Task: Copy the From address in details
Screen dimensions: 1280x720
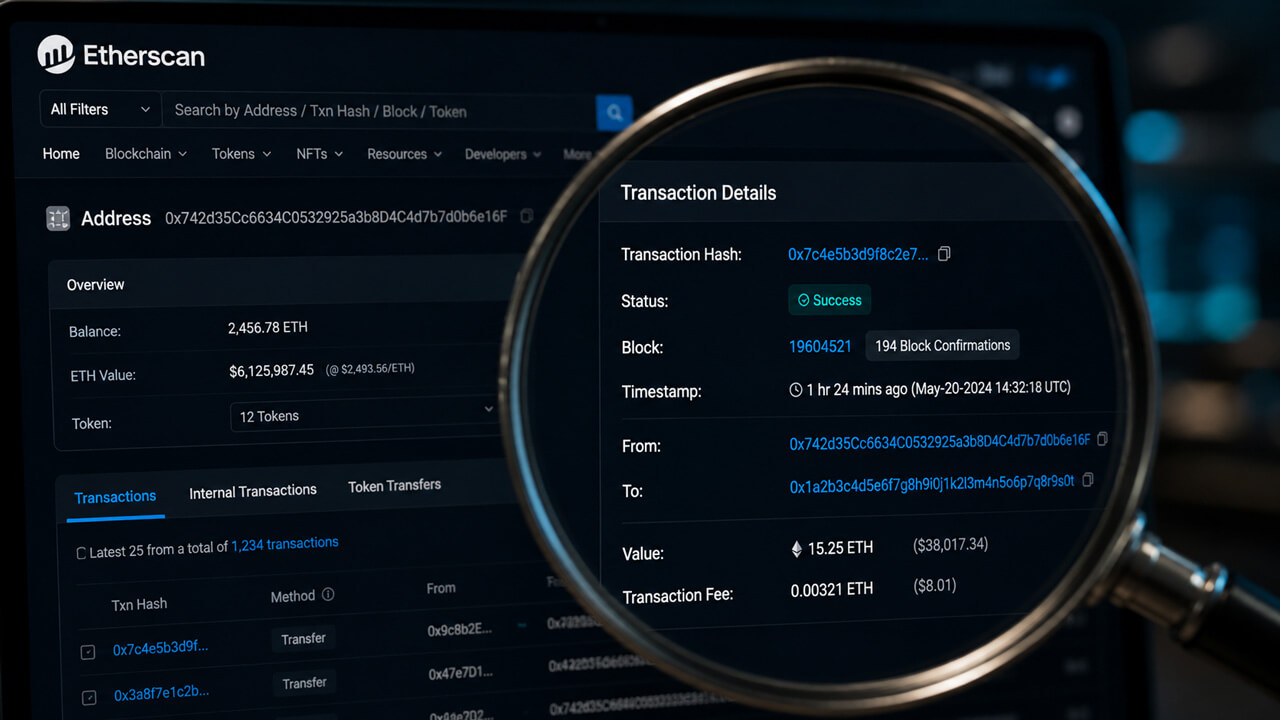Action: 1102,438
